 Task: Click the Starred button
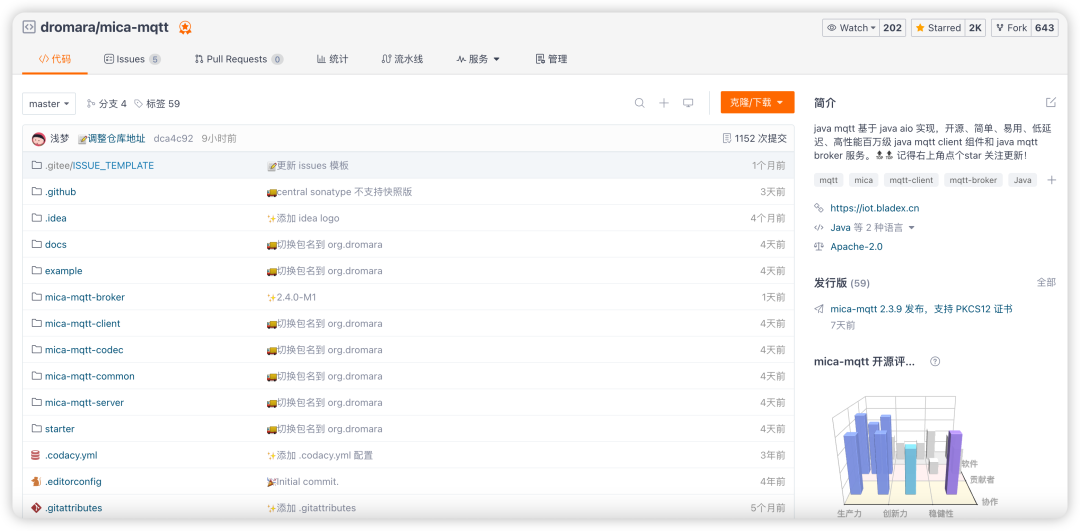pyautogui.click(x=937, y=28)
